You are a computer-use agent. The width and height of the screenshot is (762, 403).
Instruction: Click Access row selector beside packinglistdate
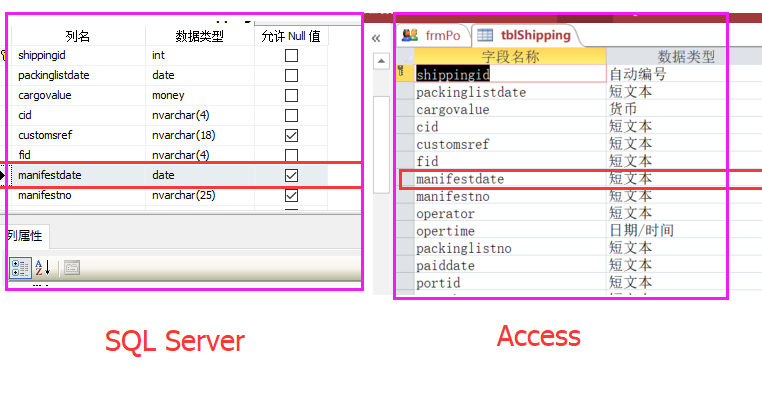click(405, 92)
